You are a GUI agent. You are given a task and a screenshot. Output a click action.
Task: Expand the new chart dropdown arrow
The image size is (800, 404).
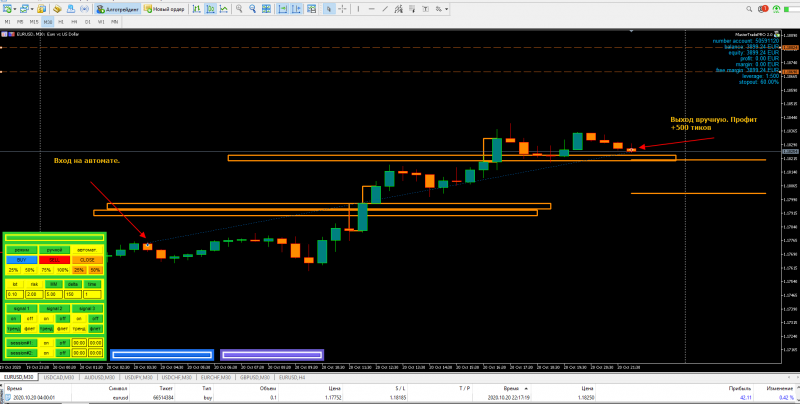(x=15, y=9)
